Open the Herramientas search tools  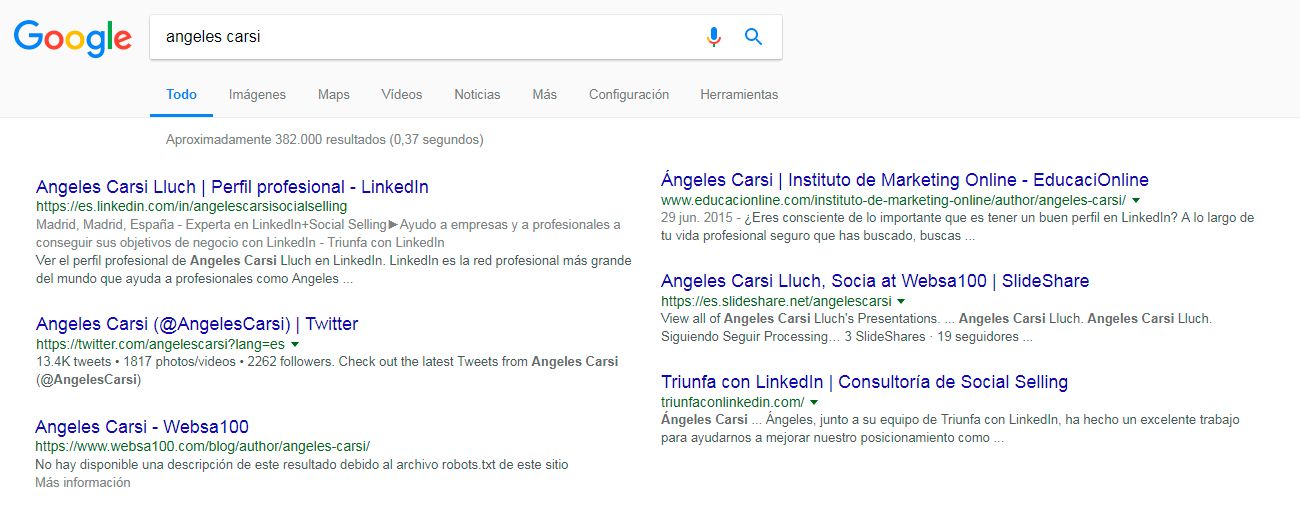tap(738, 95)
